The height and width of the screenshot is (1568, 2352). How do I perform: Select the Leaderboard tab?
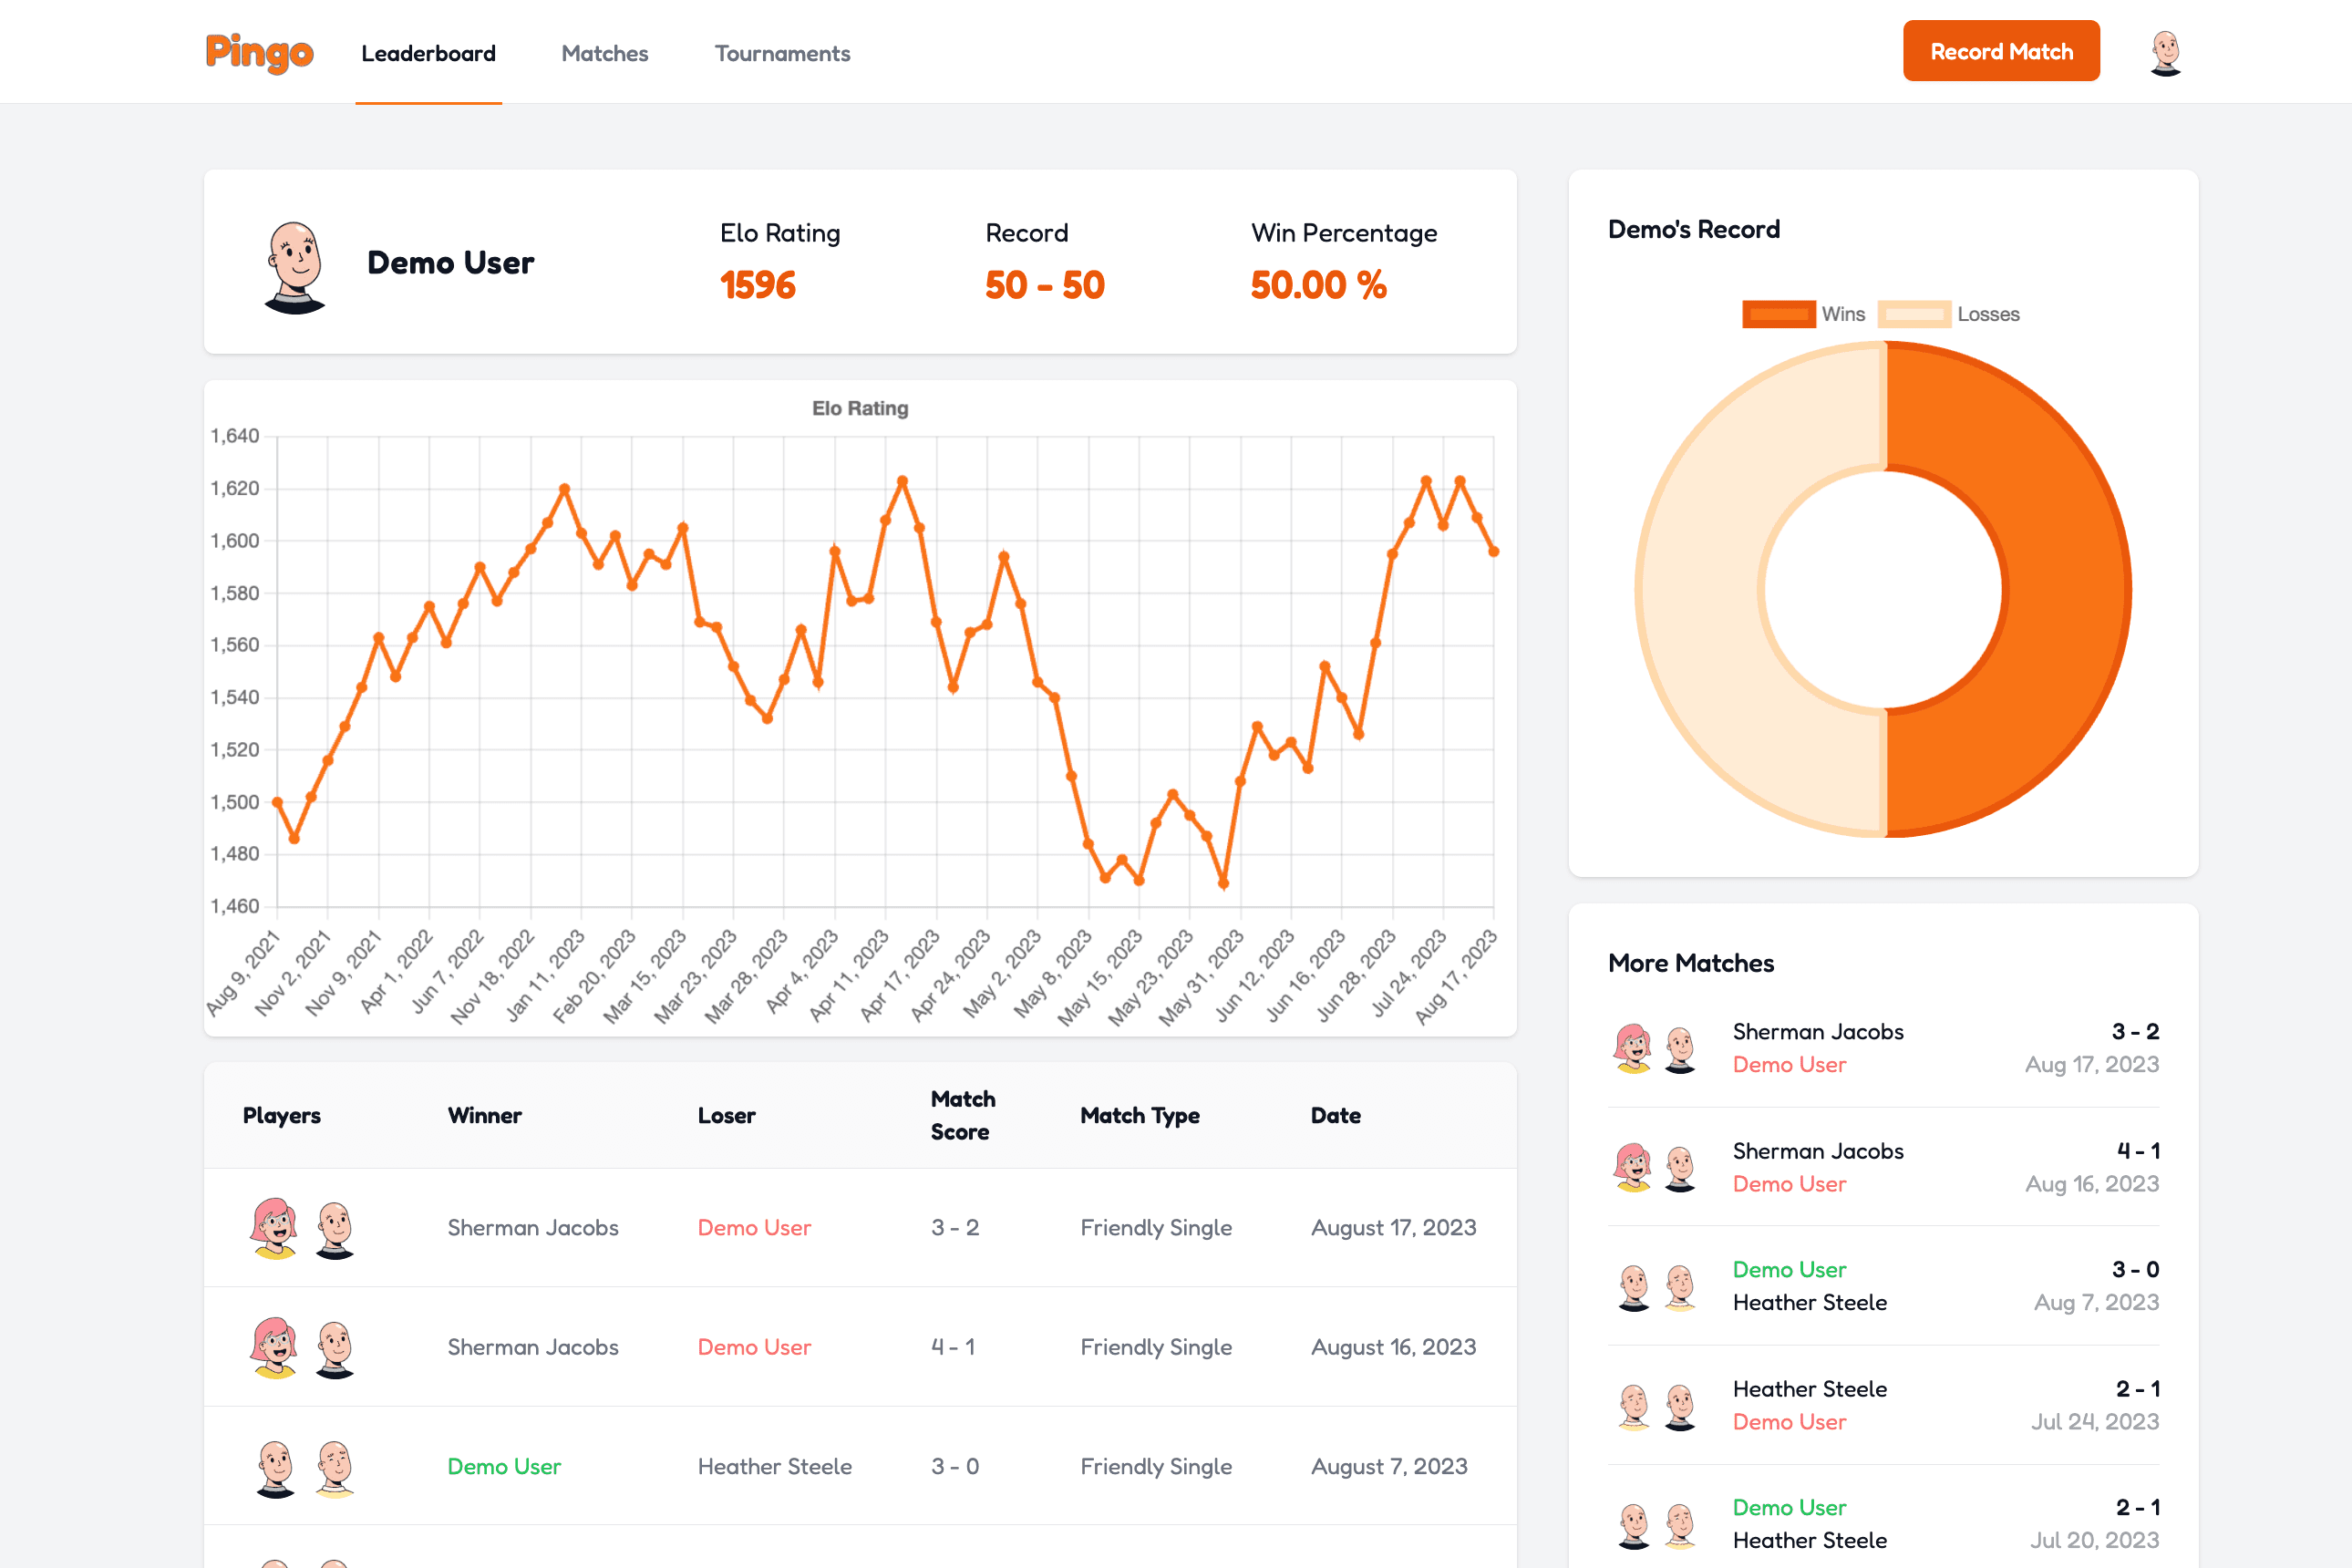pos(428,54)
